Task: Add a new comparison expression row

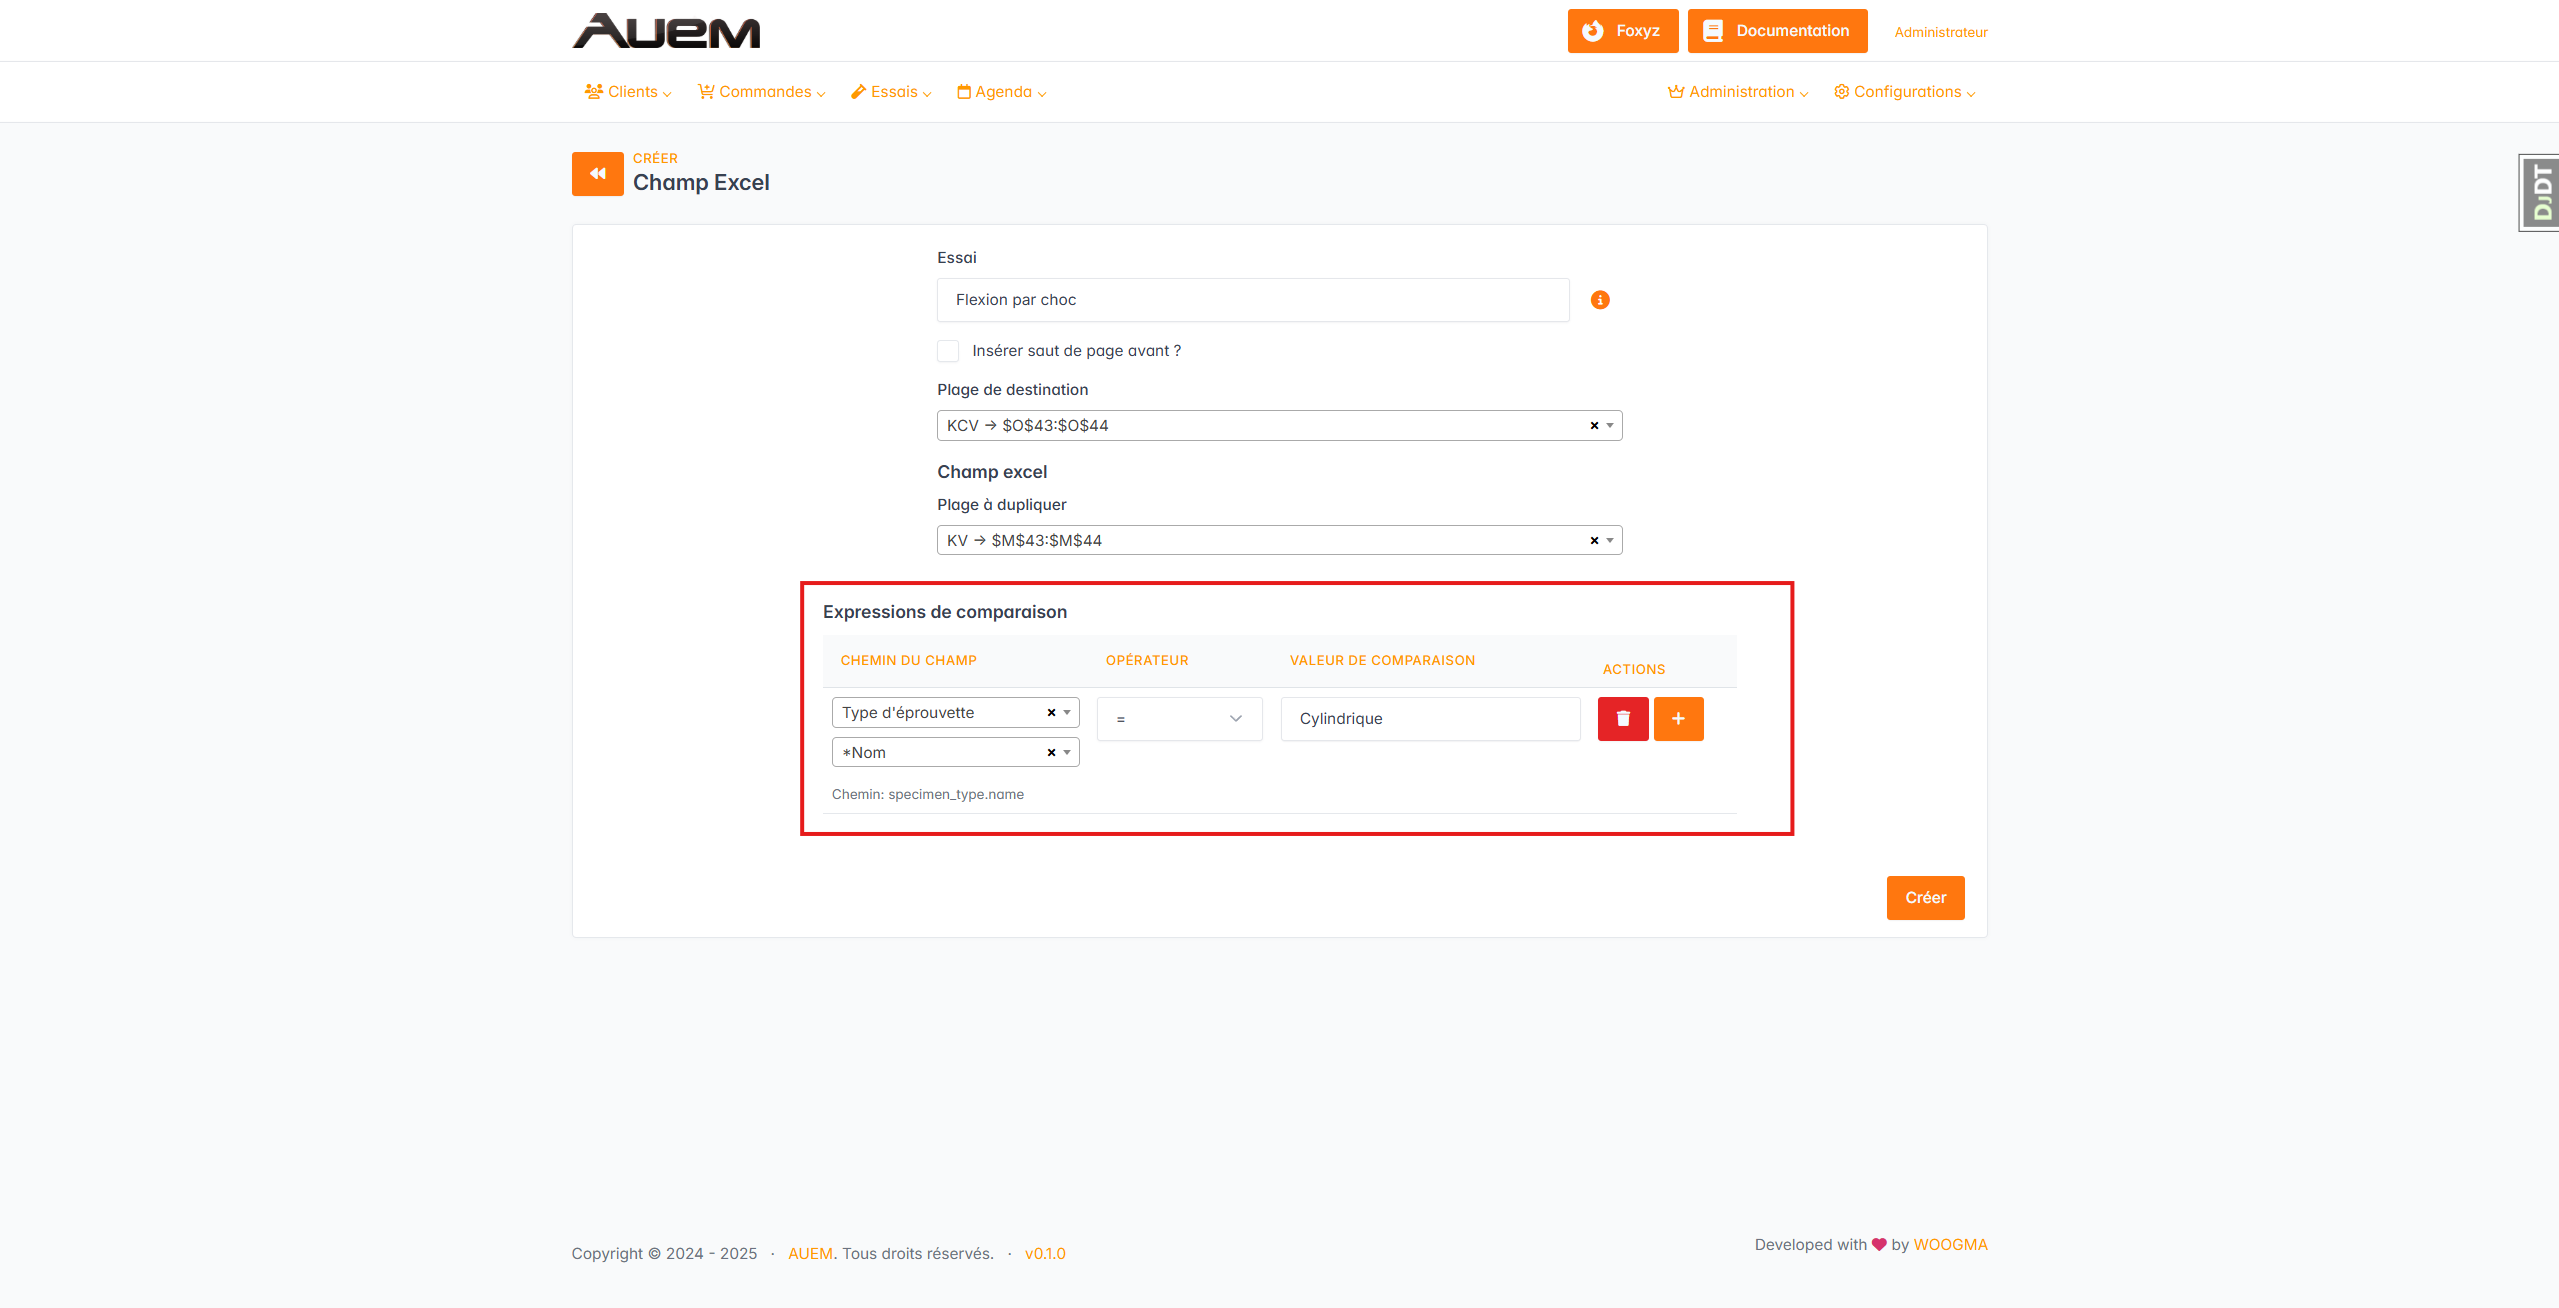Action: click(1678, 719)
